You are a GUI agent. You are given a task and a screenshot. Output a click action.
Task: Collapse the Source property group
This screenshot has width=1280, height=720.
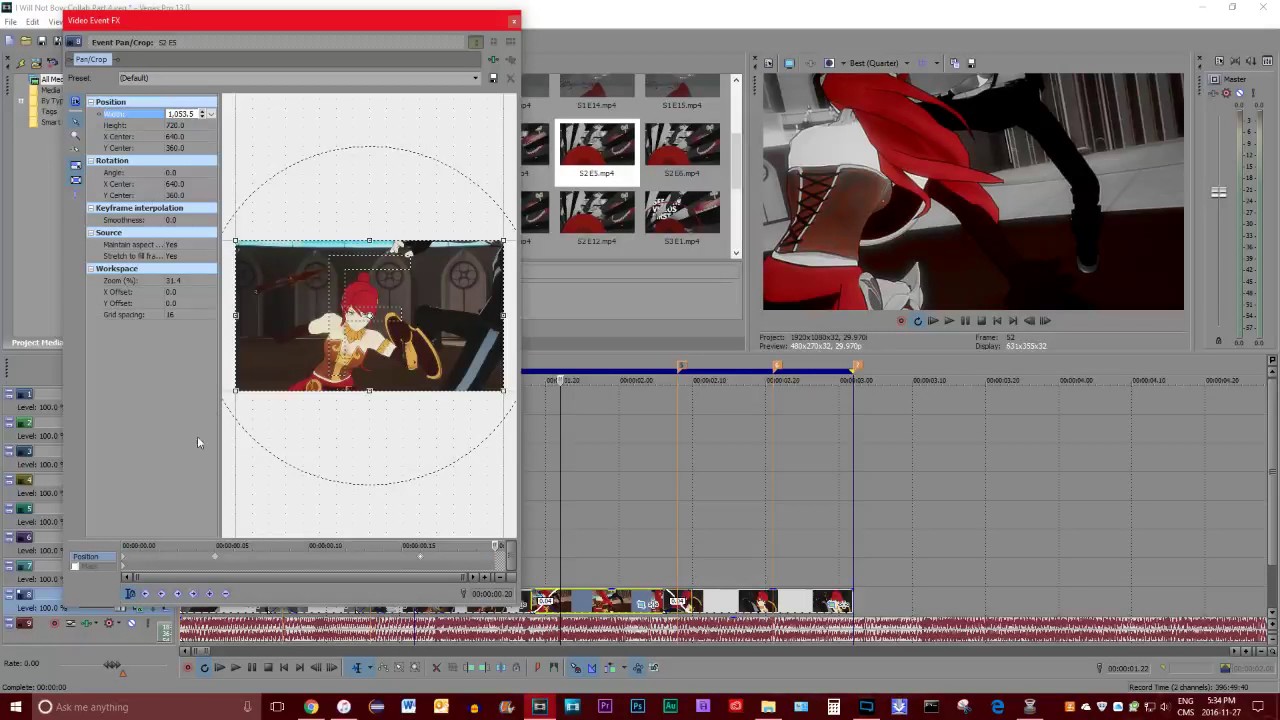91,233
